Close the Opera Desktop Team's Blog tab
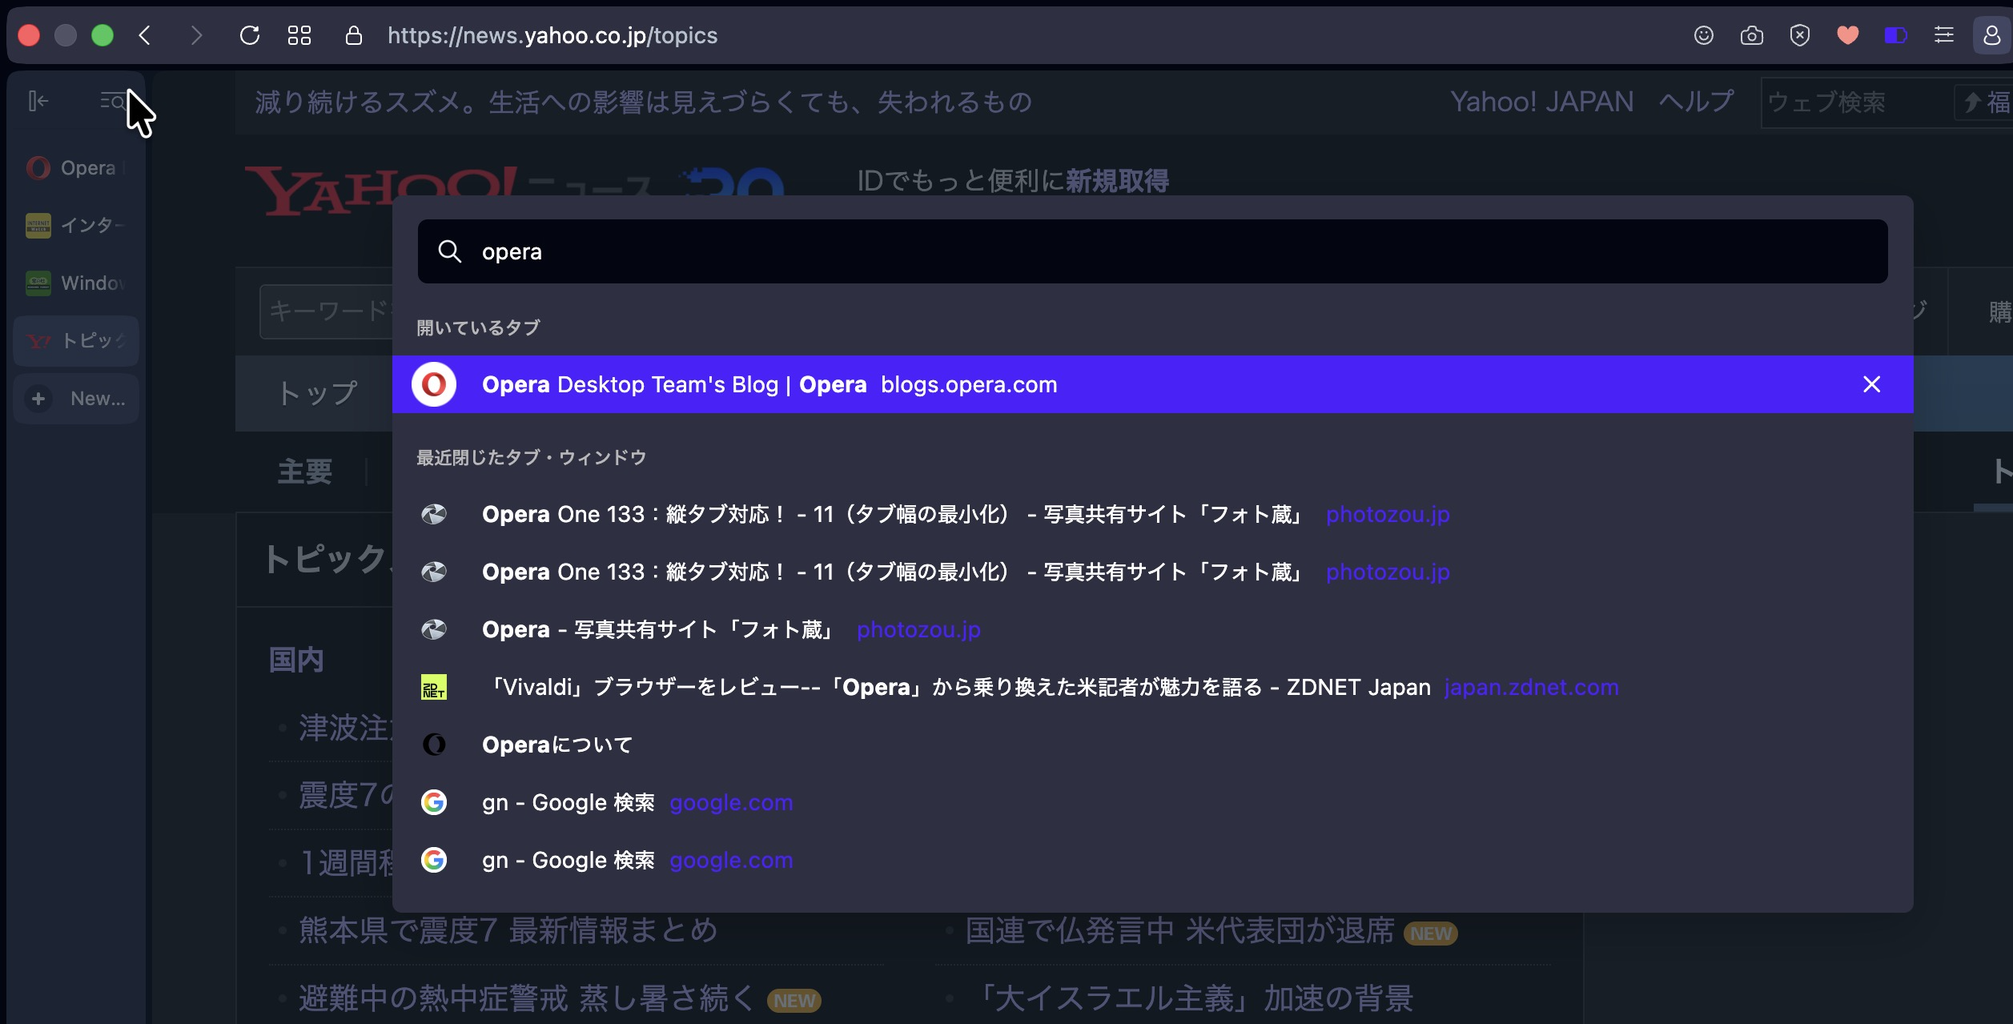This screenshot has height=1024, width=2013. [x=1872, y=384]
